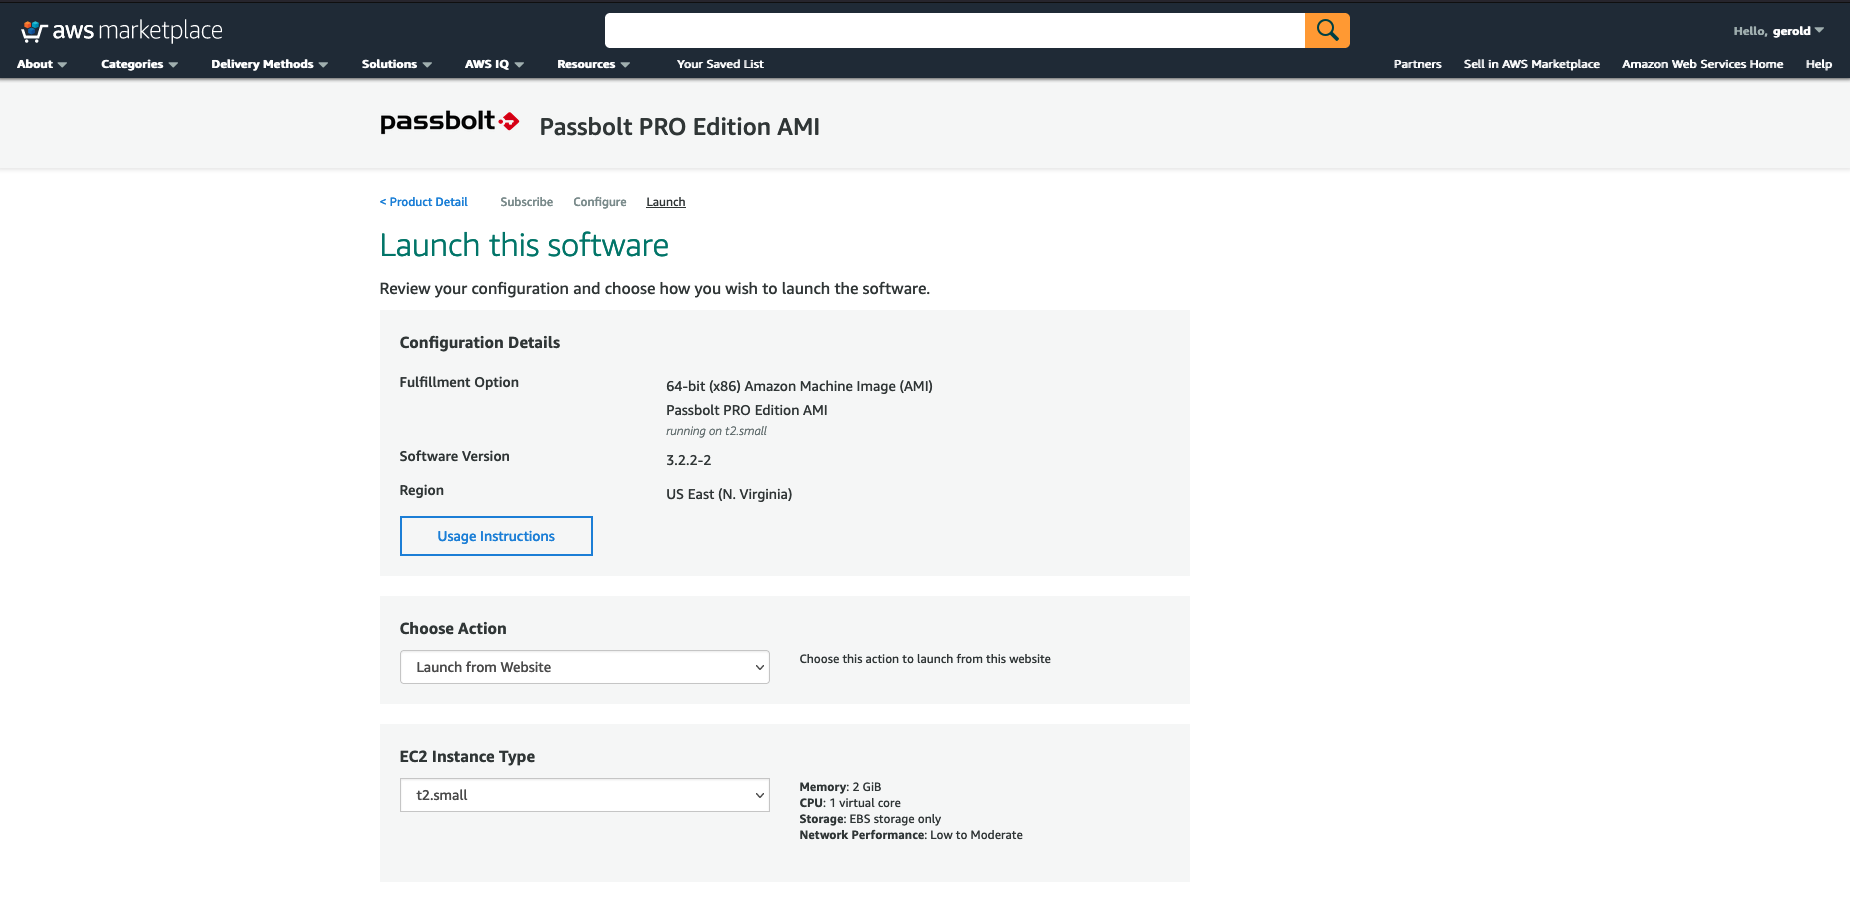Screen dimensions: 1850x899
Task: Click 'Choose this action to launch from this website'
Action: point(925,659)
